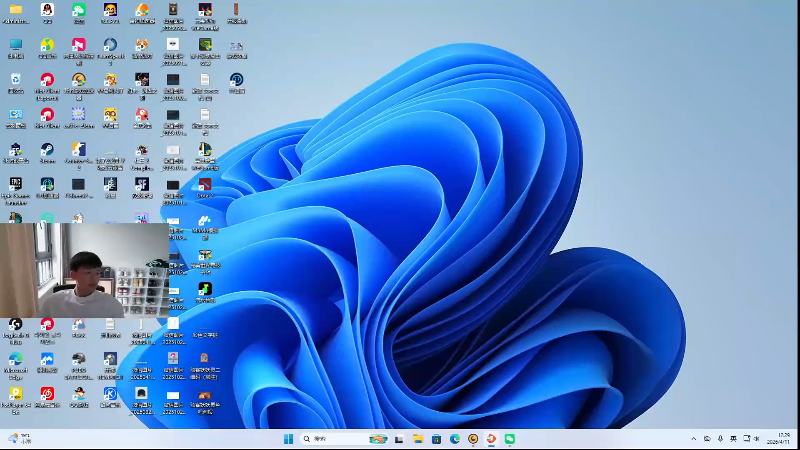Screen dimensions: 800x450
Task: Expand the hidden system tray icons chevron
Action: [694, 439]
